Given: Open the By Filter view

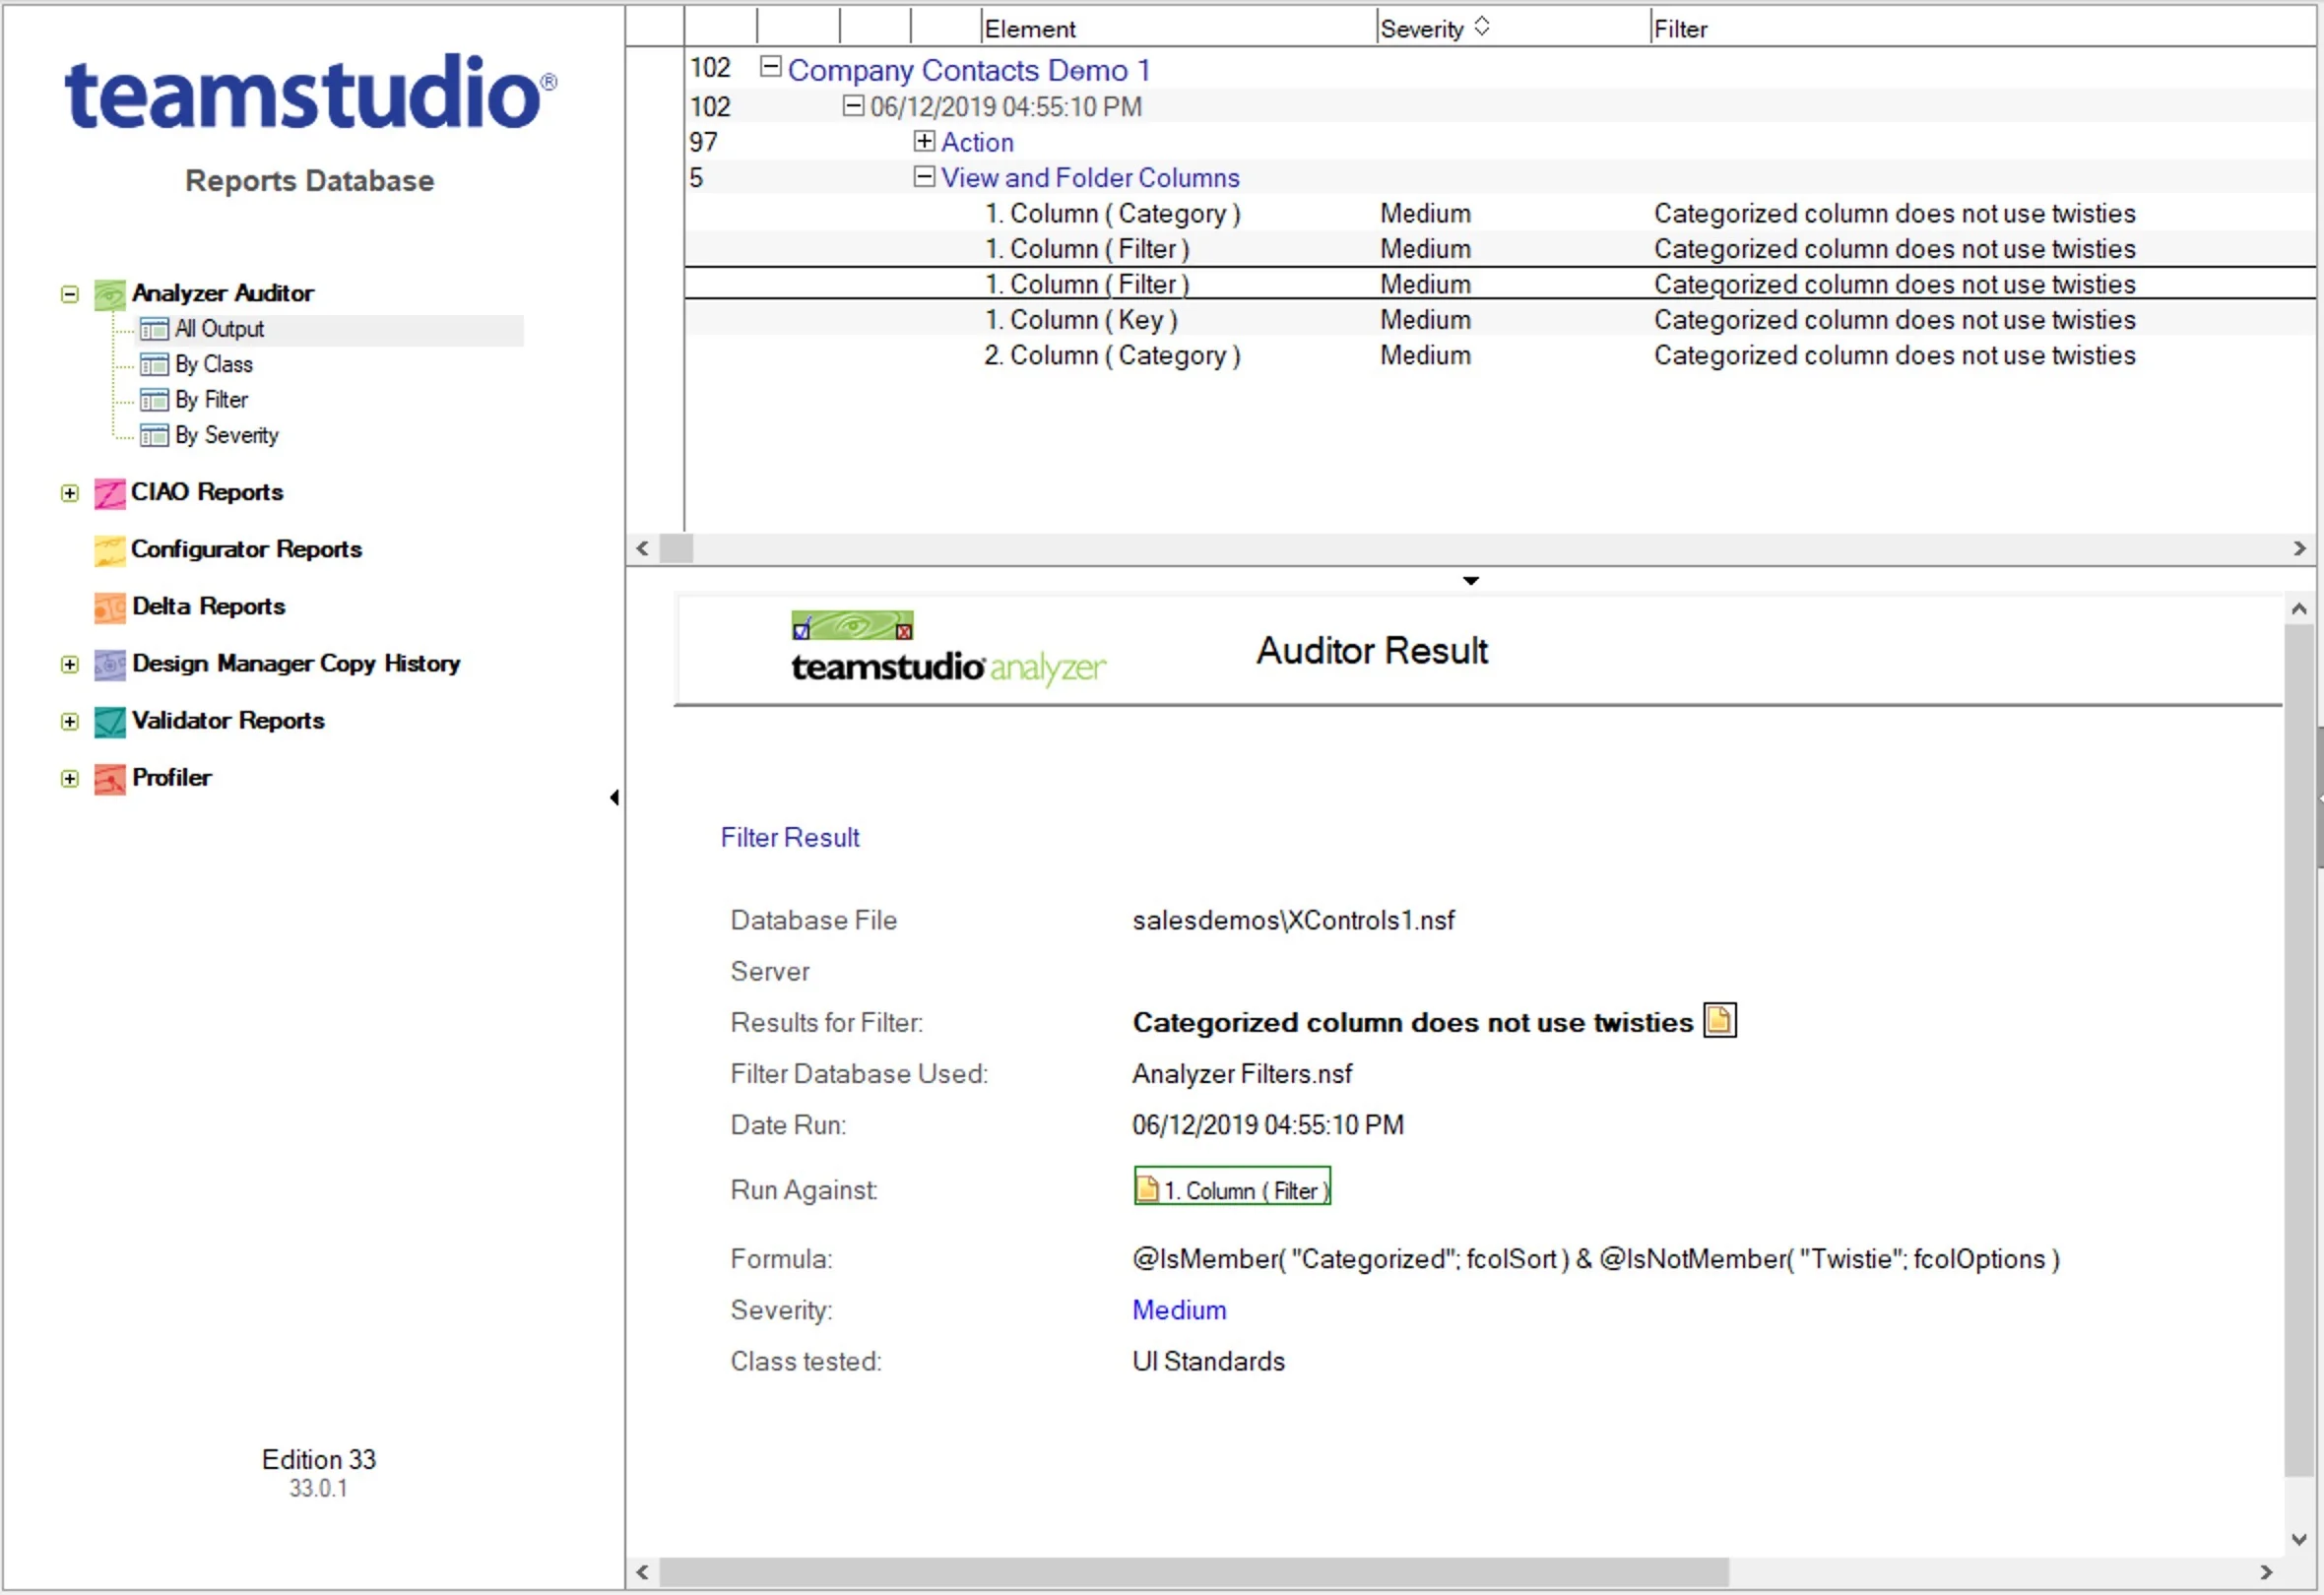Looking at the screenshot, I should pyautogui.click(x=211, y=400).
